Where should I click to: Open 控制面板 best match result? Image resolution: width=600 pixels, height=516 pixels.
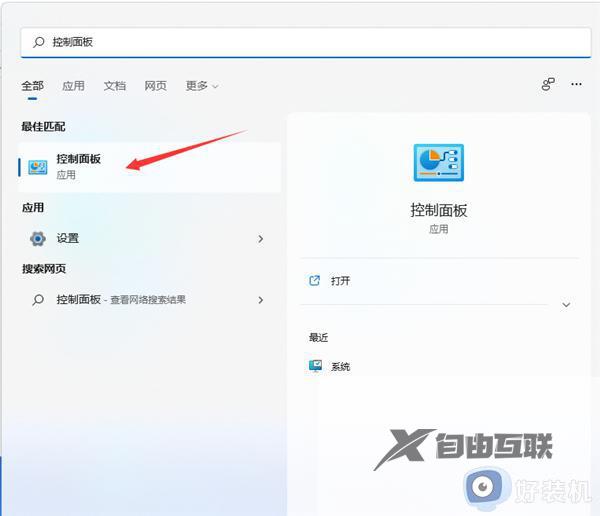[x=149, y=167]
